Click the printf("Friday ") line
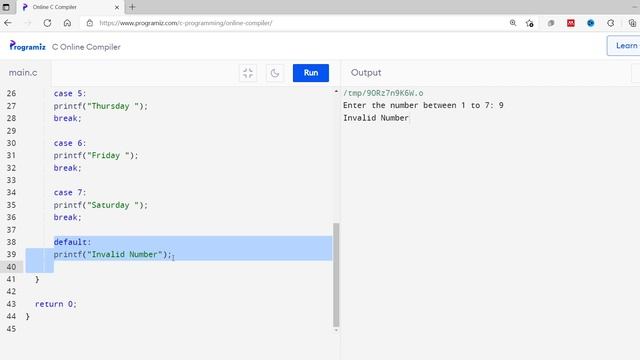 pyautogui.click(x=96, y=156)
